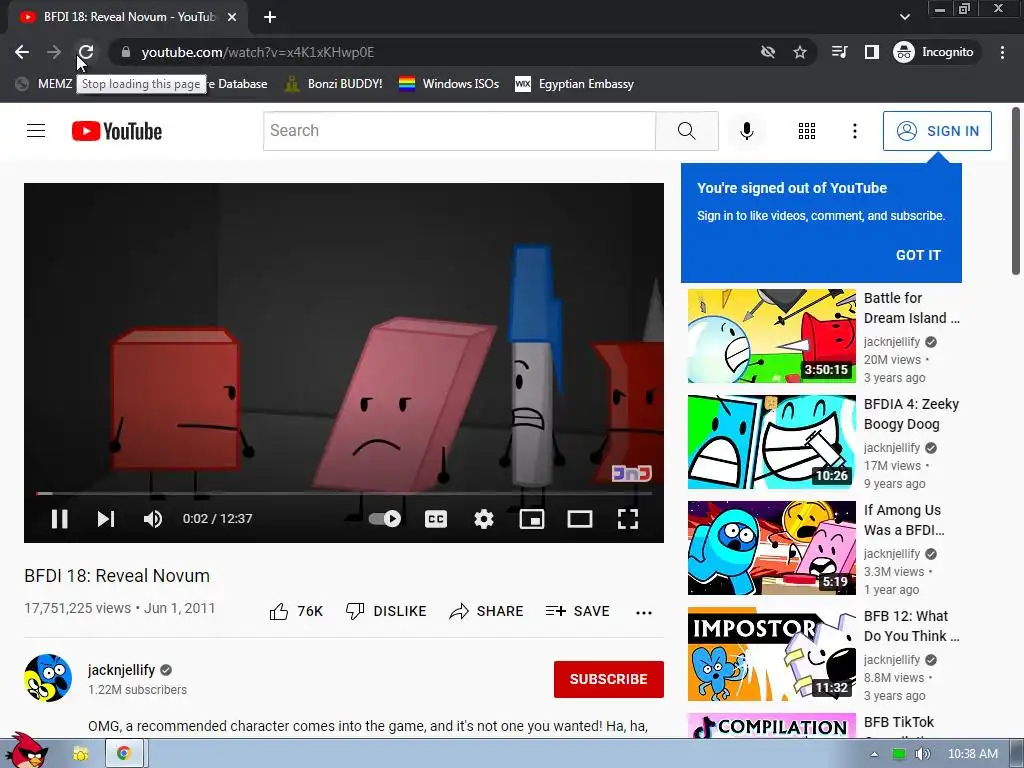
Task: Close the BFDI 18 Reveal Novum tab
Action: 232,17
